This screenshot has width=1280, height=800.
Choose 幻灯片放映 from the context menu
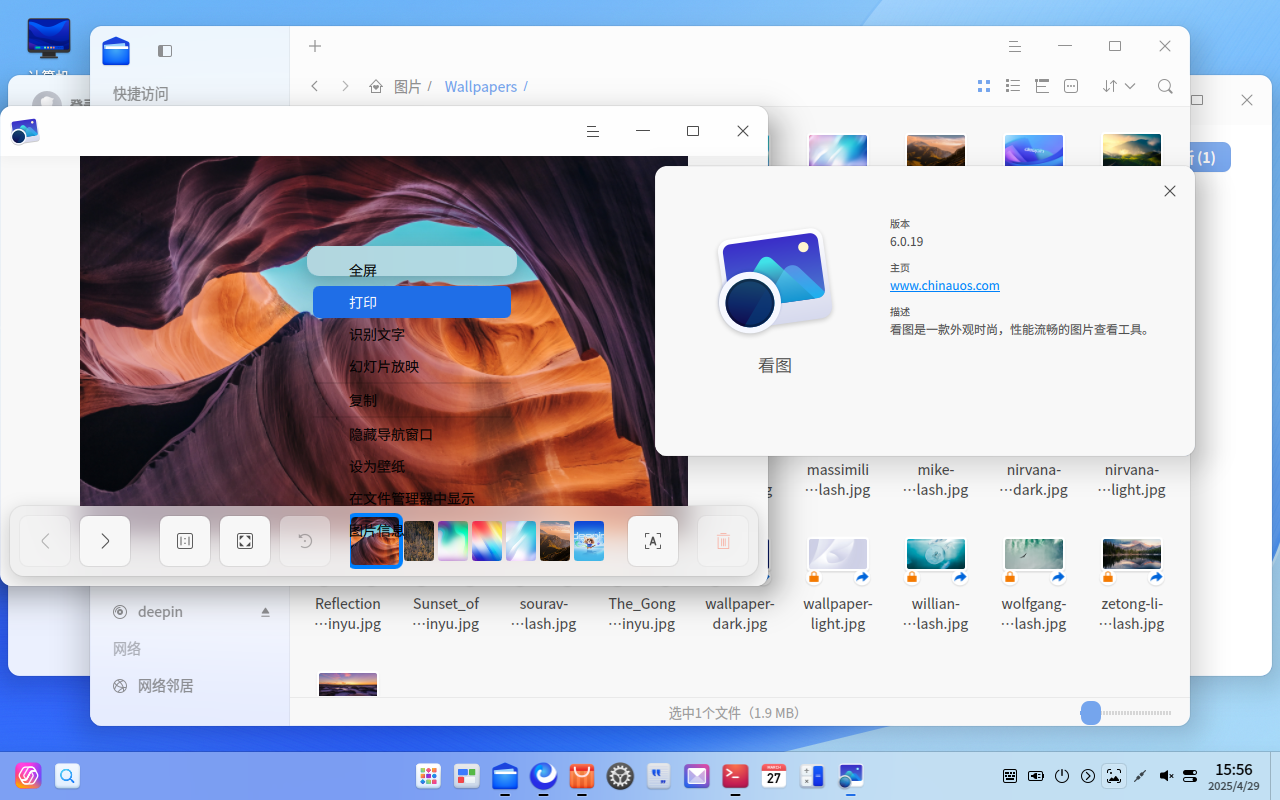pyautogui.click(x=412, y=366)
